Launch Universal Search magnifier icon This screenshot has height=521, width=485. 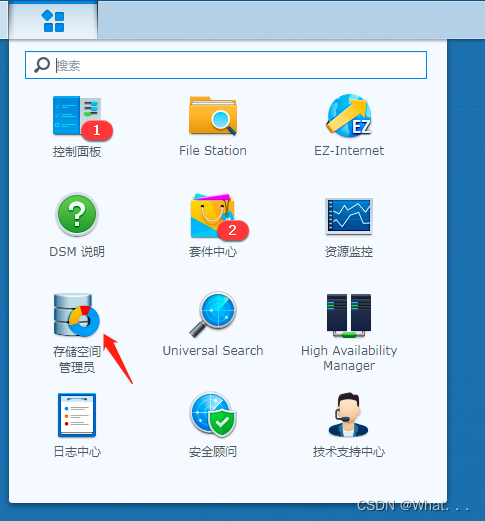point(213,314)
